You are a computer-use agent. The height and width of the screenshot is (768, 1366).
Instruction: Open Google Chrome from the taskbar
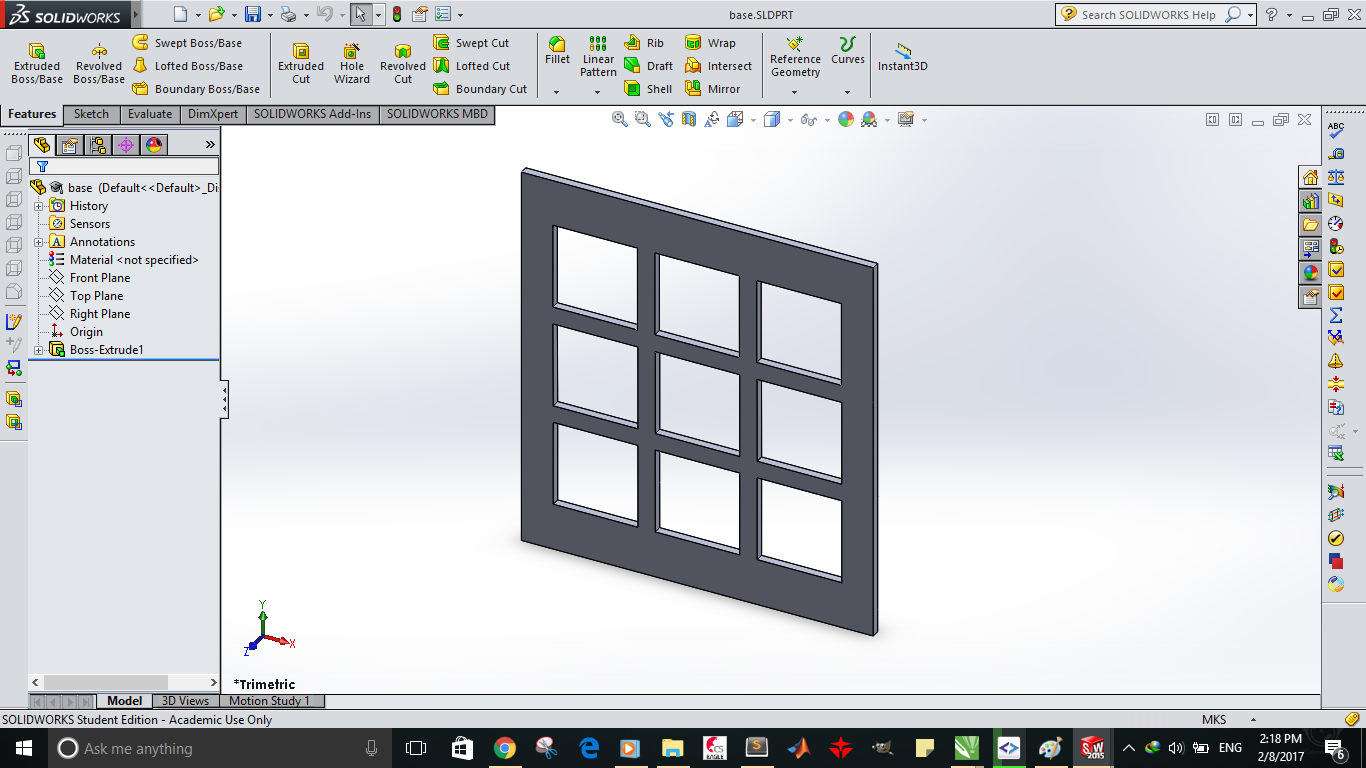[x=504, y=748]
